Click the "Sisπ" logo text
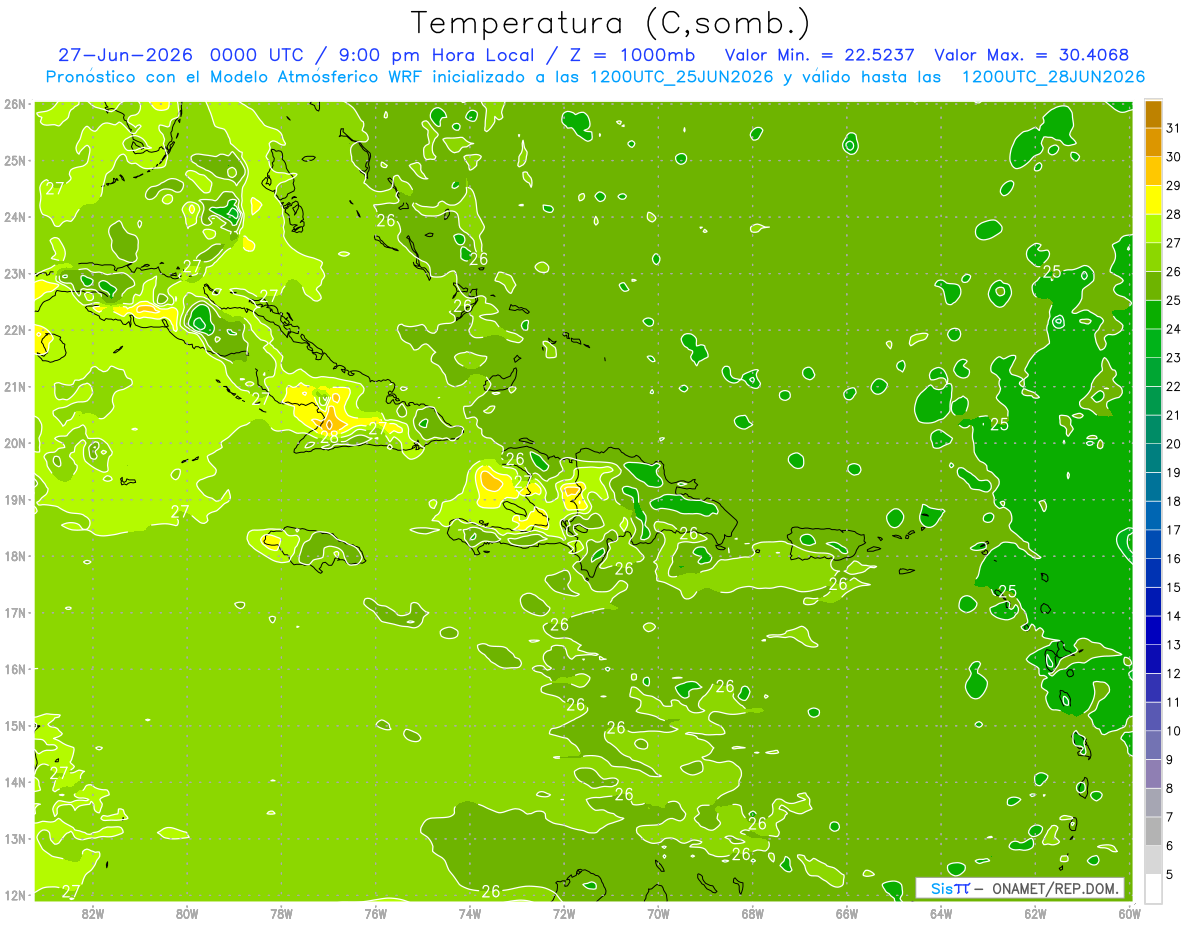This screenshot has height=927, width=1200. 949,888
